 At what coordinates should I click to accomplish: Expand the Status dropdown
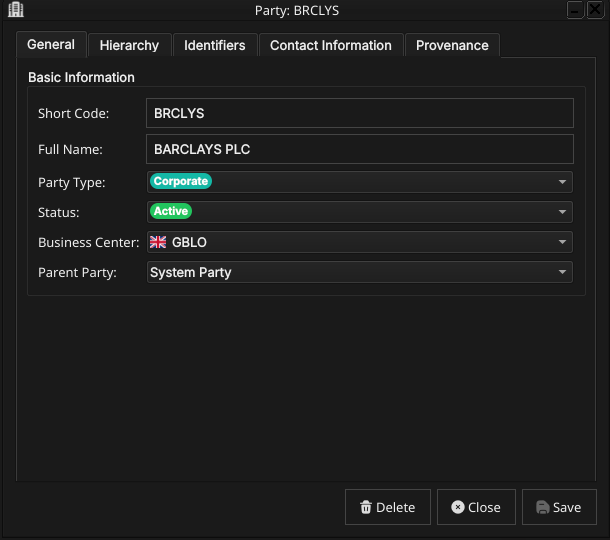pos(359,212)
